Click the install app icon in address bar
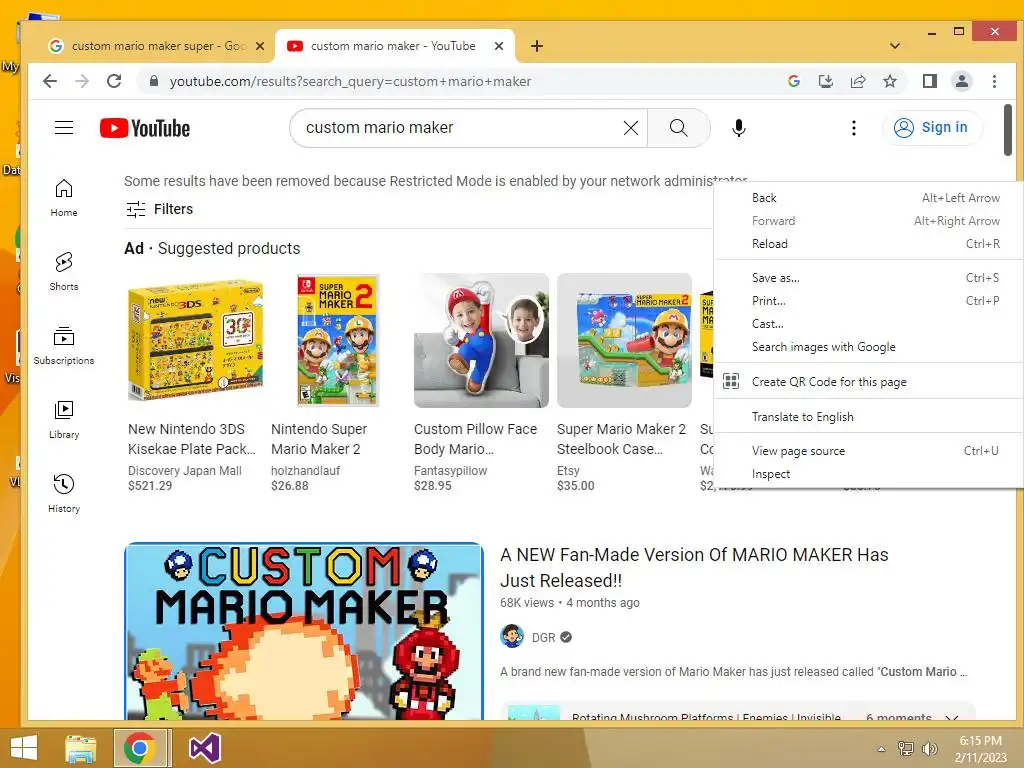 coord(825,81)
